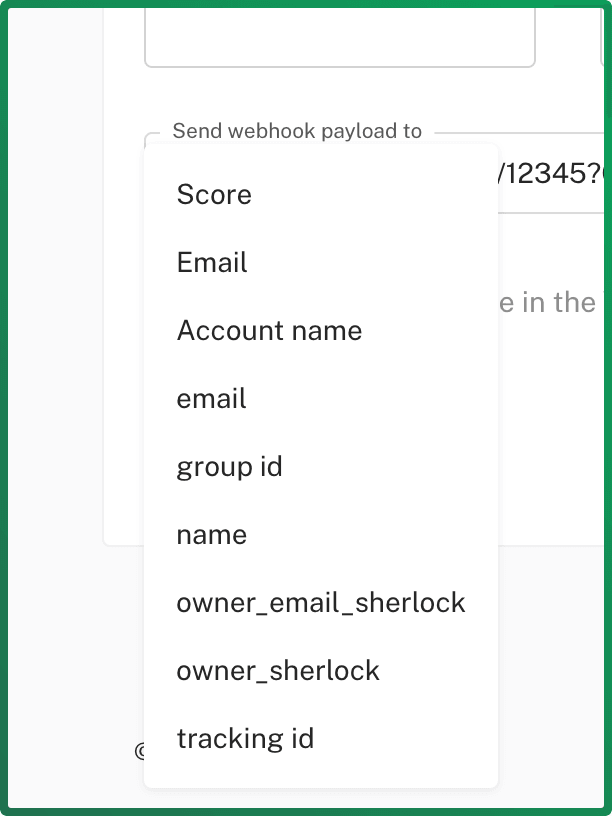Insert the group id variable
Viewport: 612px width, 816px height.
(321, 467)
